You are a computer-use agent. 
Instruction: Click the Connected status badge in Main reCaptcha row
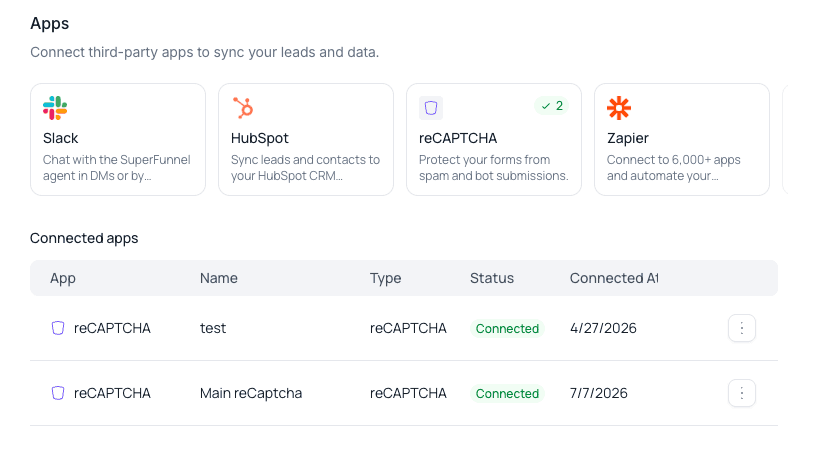click(x=507, y=393)
